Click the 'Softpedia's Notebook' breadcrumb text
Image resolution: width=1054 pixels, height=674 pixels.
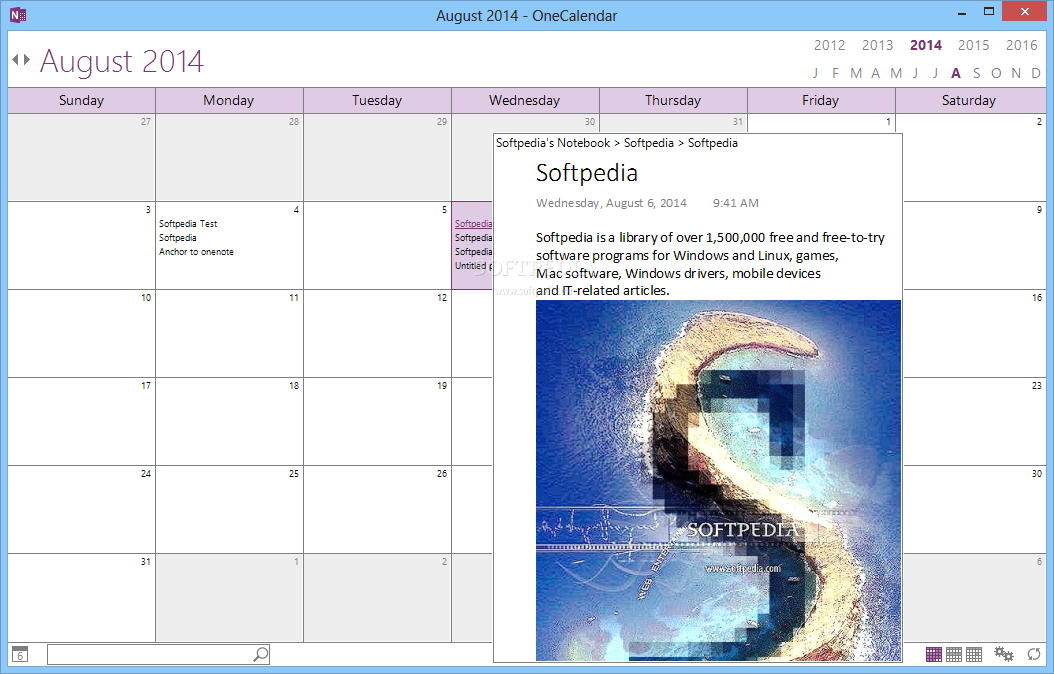(x=553, y=143)
